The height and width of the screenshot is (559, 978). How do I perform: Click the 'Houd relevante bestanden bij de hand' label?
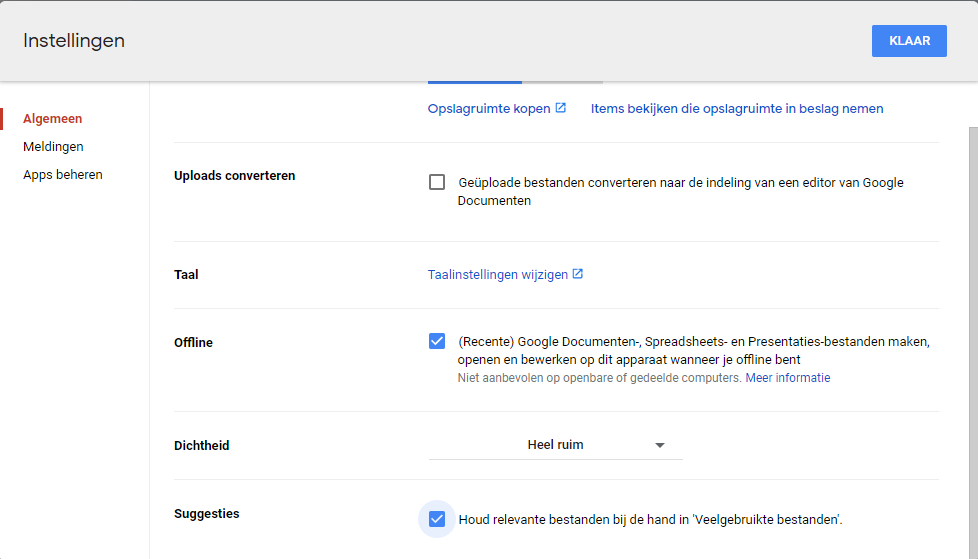(651, 520)
